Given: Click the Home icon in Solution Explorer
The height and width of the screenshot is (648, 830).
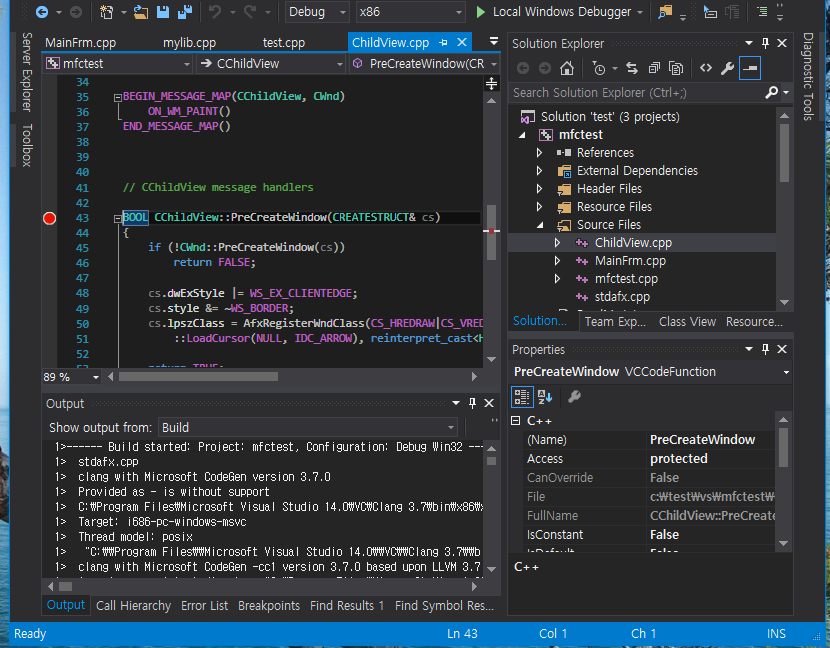Looking at the screenshot, I should [x=567, y=68].
